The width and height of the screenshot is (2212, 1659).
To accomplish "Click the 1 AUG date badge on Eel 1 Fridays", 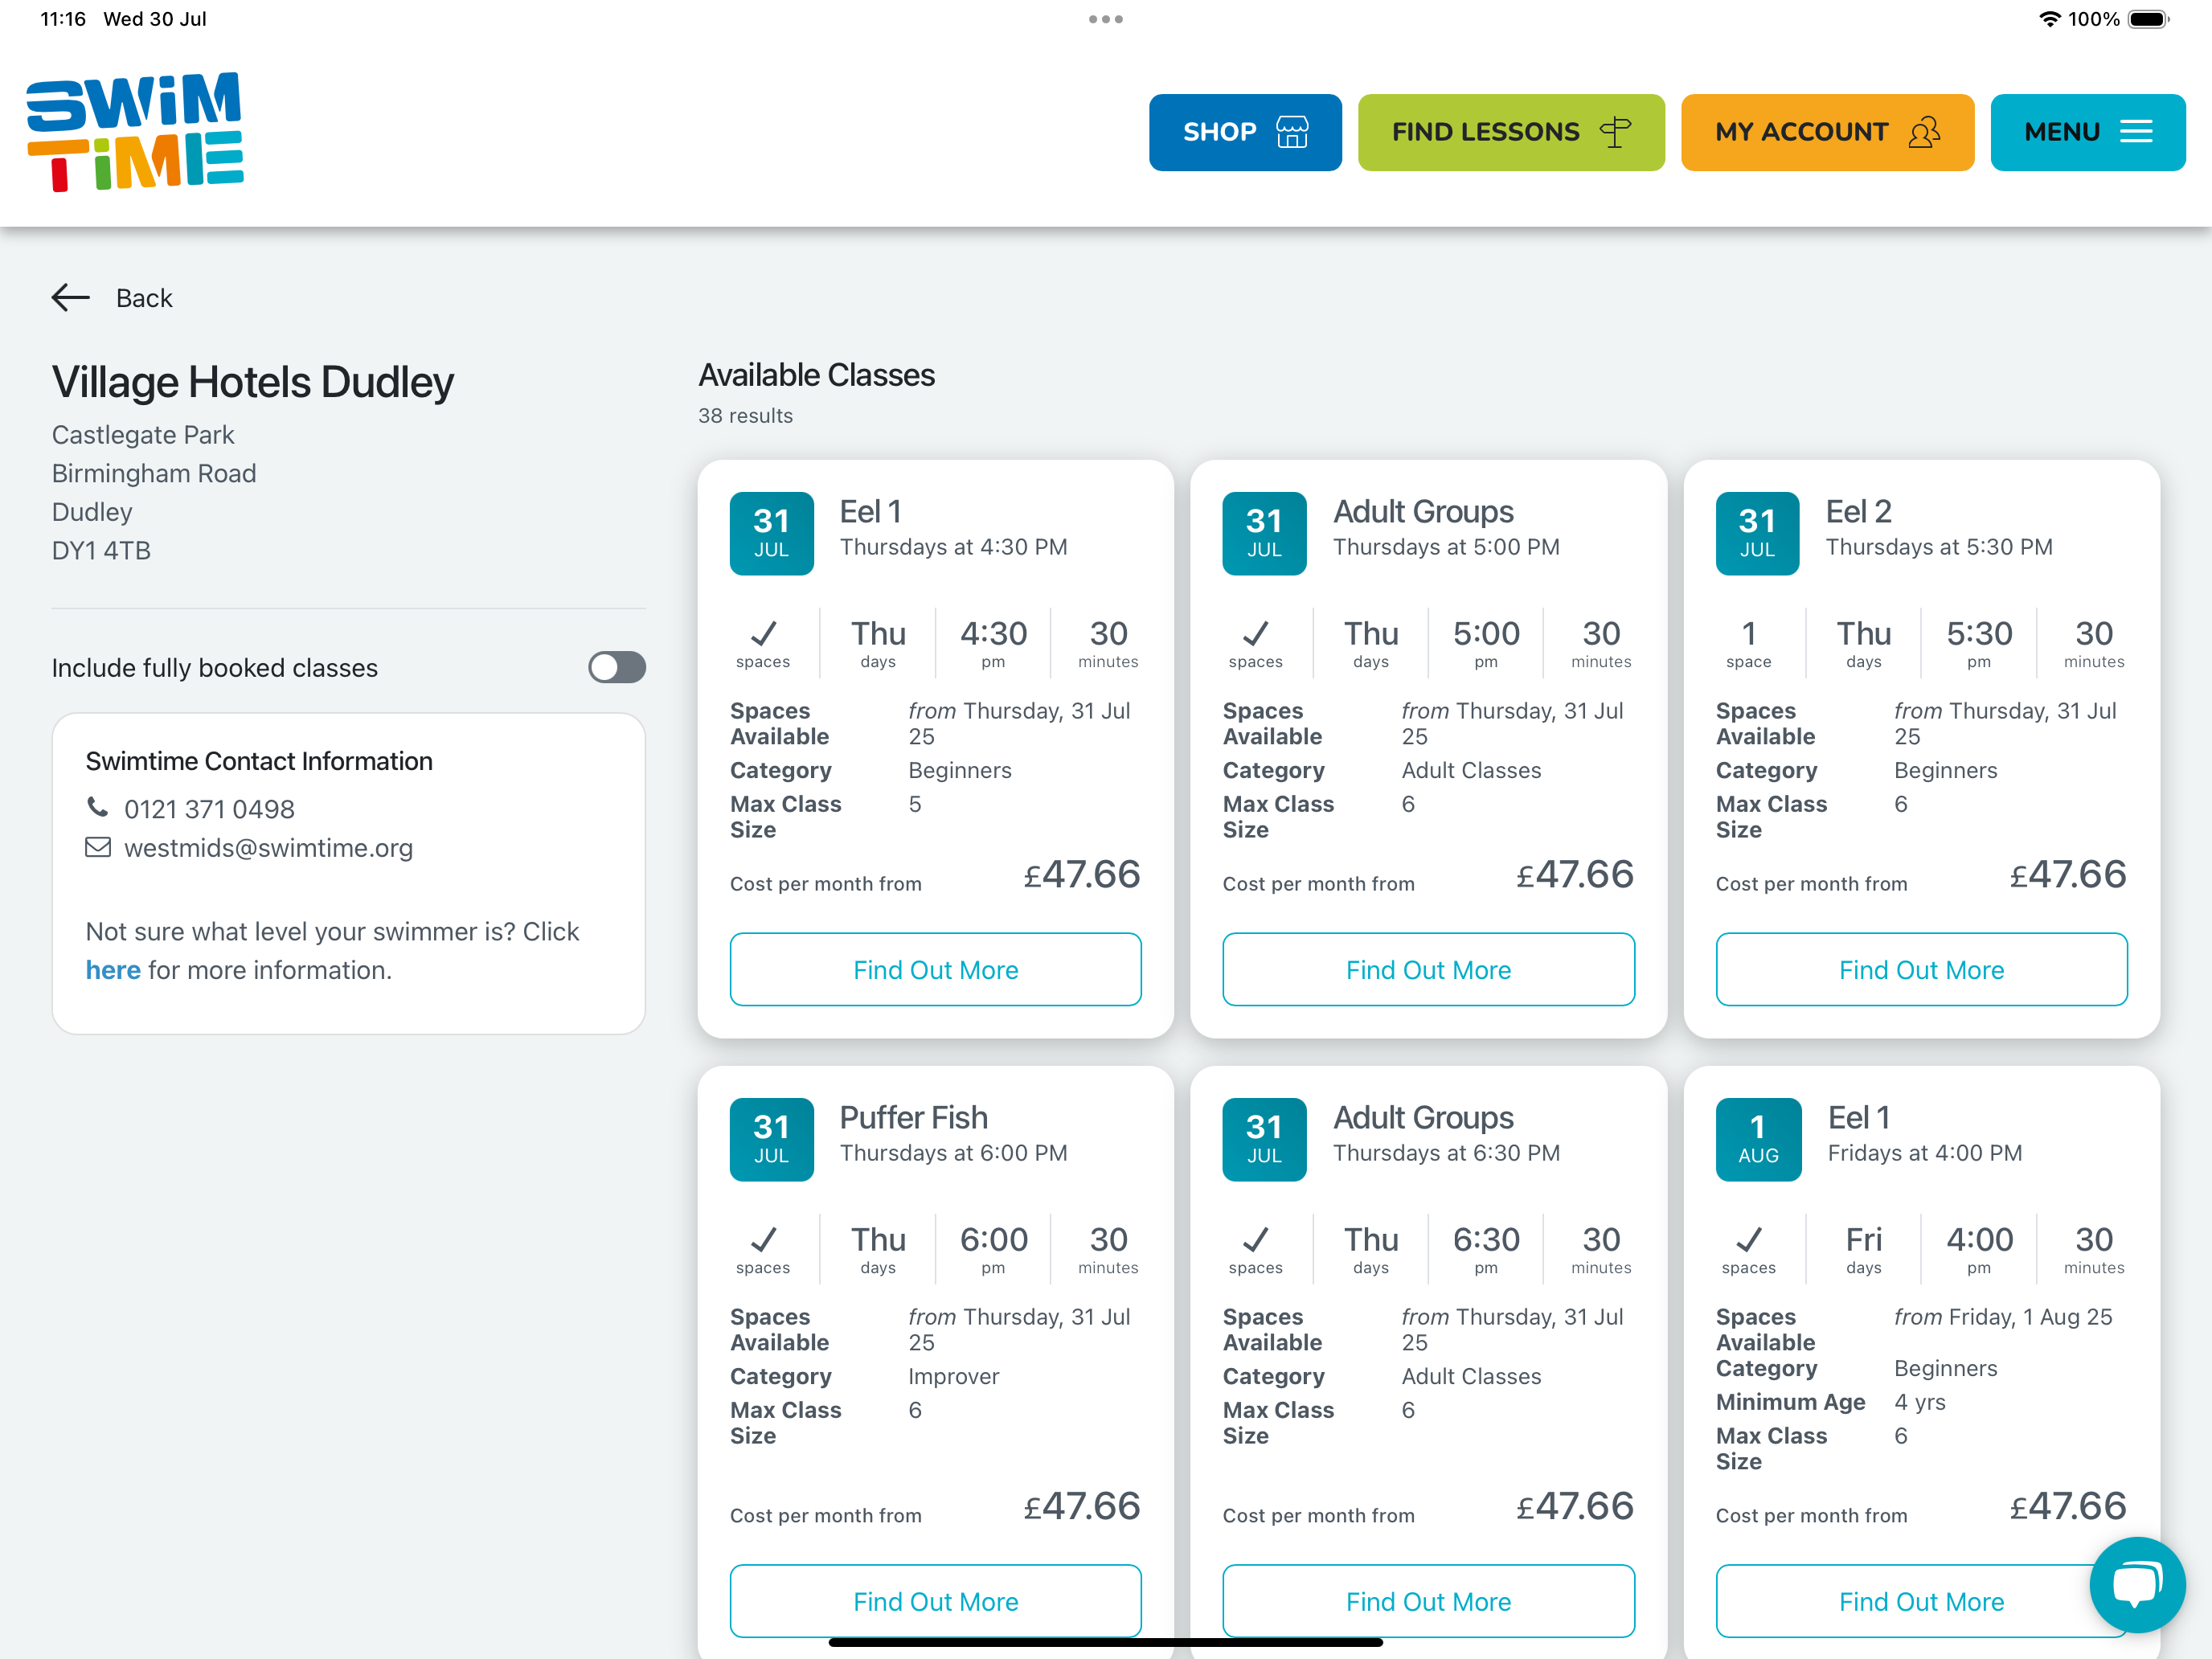I will pos(1758,1139).
